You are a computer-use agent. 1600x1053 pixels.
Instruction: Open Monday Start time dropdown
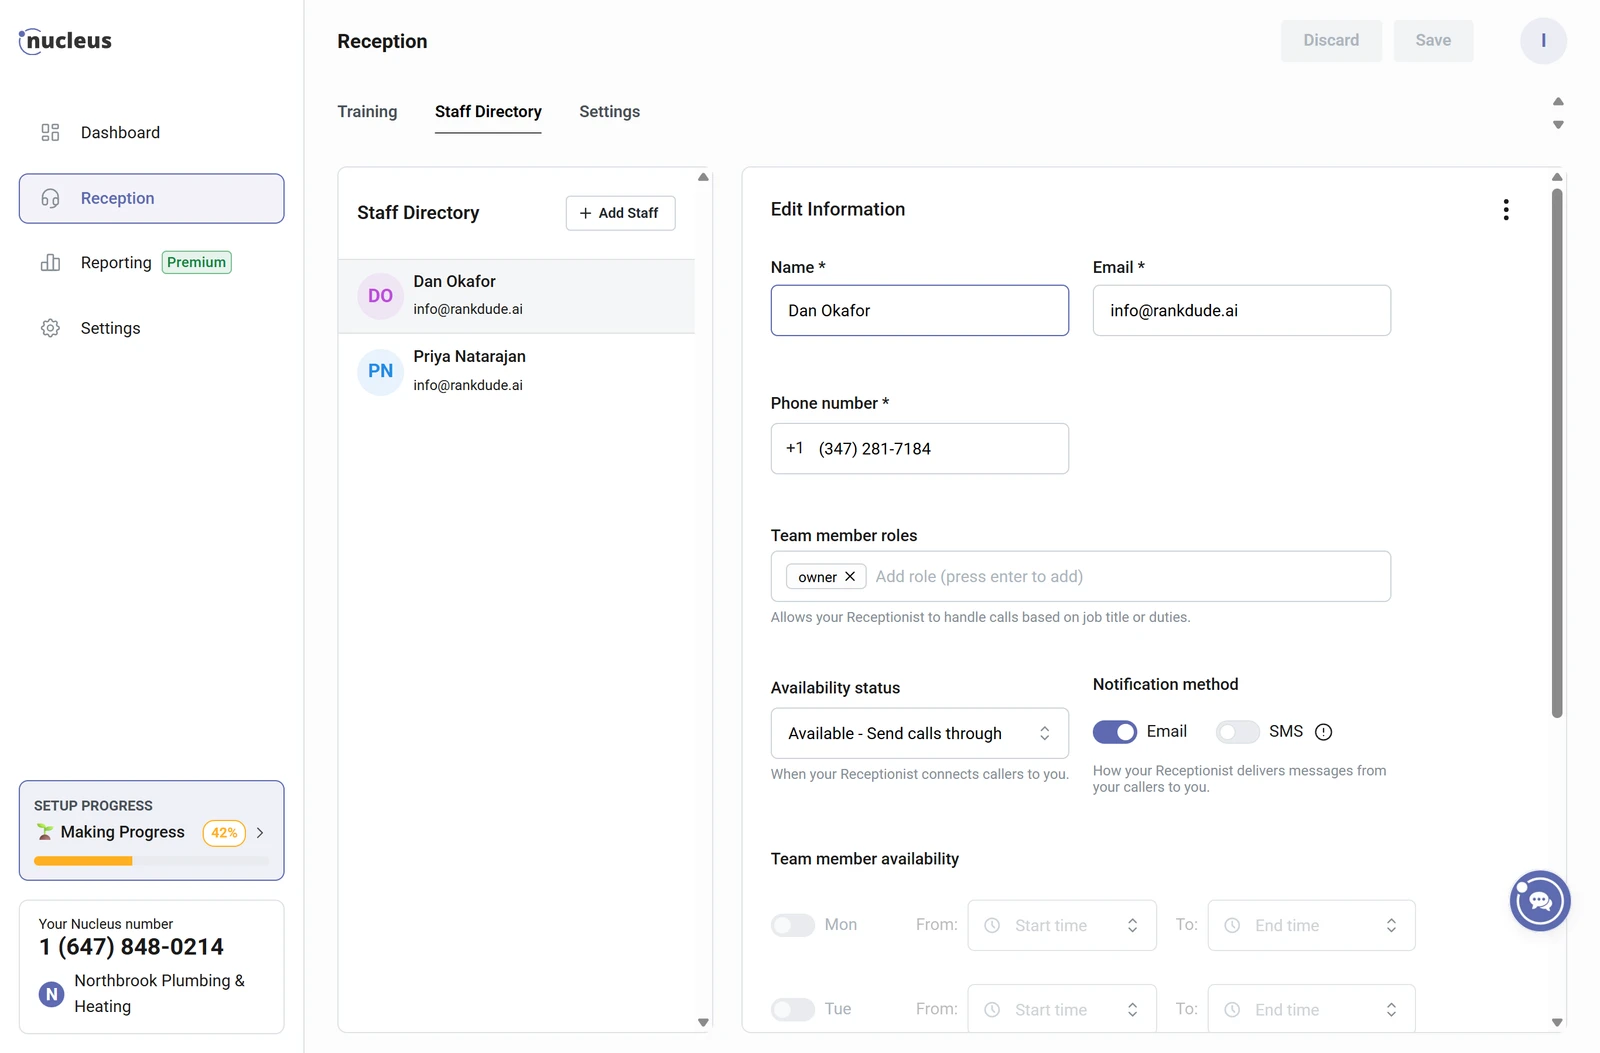[1062, 926]
